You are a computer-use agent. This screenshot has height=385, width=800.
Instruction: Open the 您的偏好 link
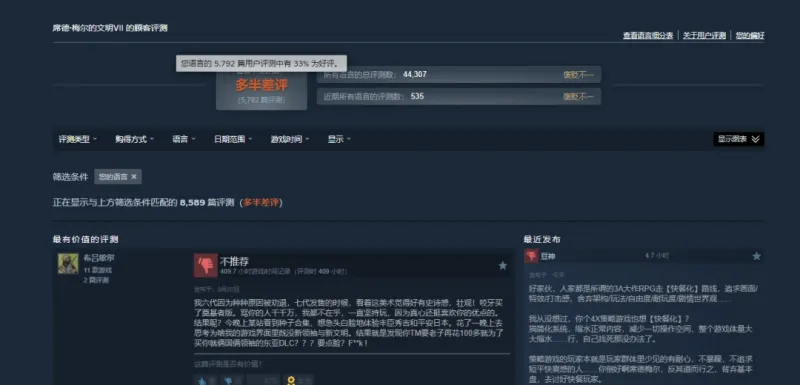click(750, 36)
